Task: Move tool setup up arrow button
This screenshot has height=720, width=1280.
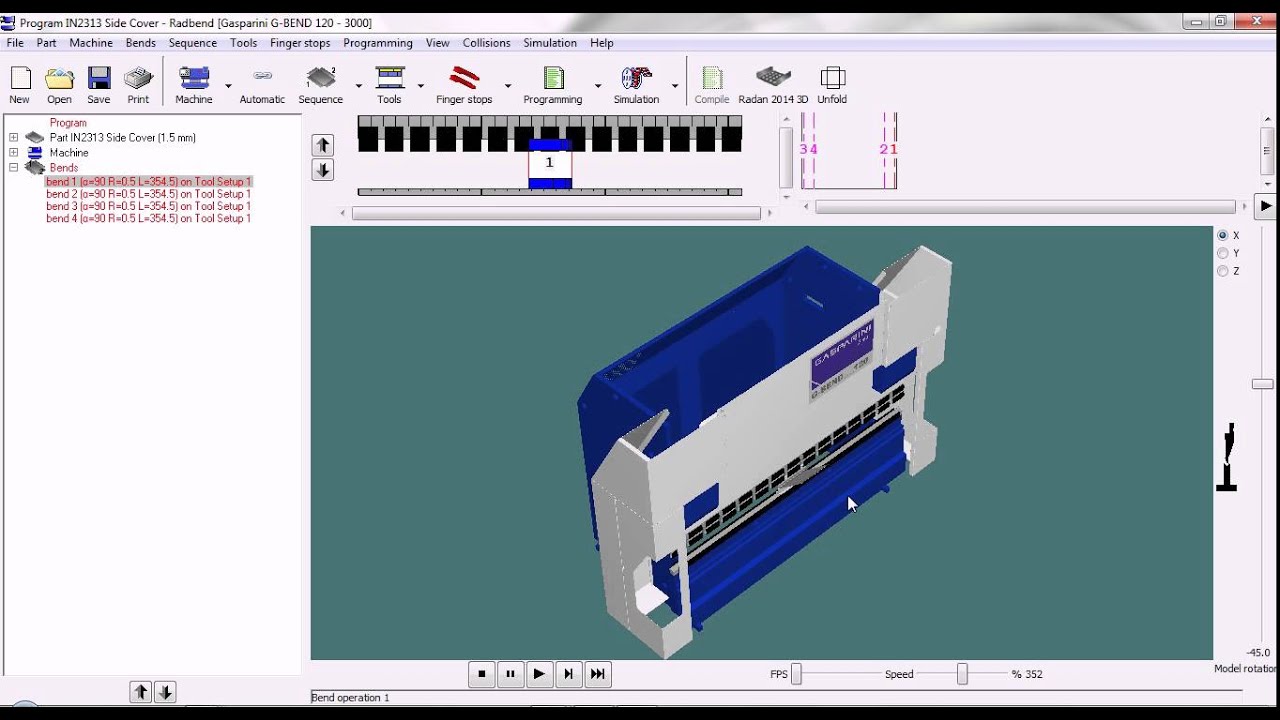Action: coord(322,145)
